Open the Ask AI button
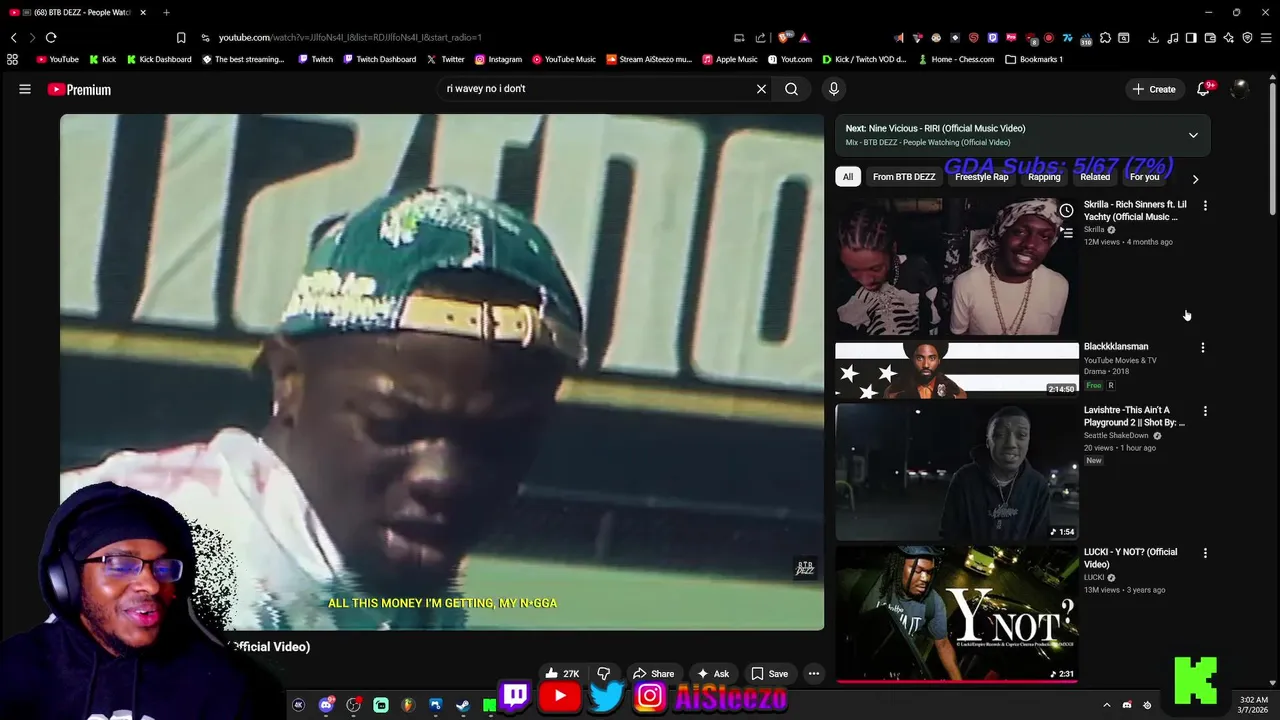This screenshot has width=1280, height=720. [713, 674]
